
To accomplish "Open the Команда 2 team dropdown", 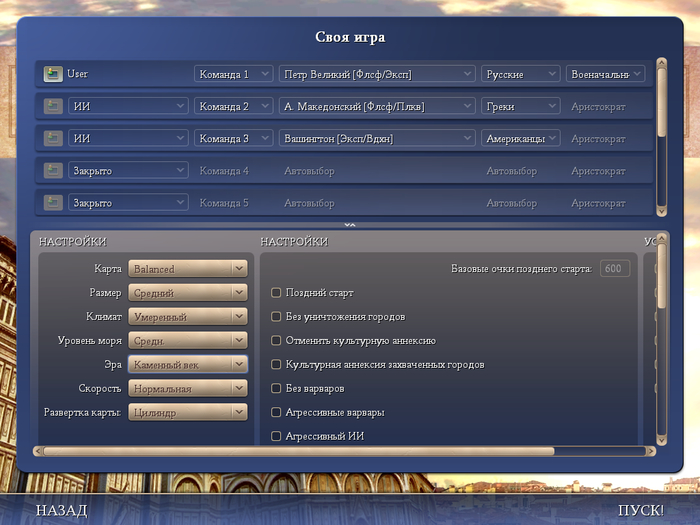I will point(233,106).
